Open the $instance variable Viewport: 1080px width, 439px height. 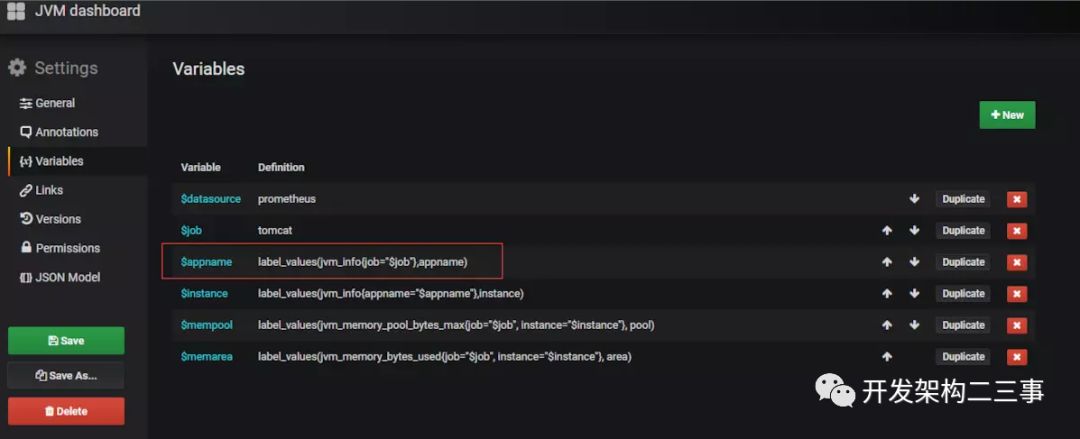click(x=204, y=294)
